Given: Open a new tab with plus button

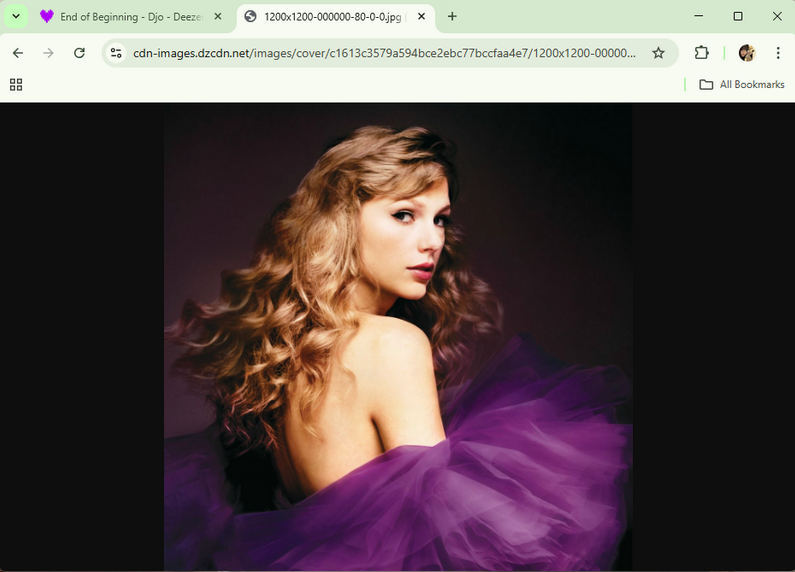Looking at the screenshot, I should point(452,17).
